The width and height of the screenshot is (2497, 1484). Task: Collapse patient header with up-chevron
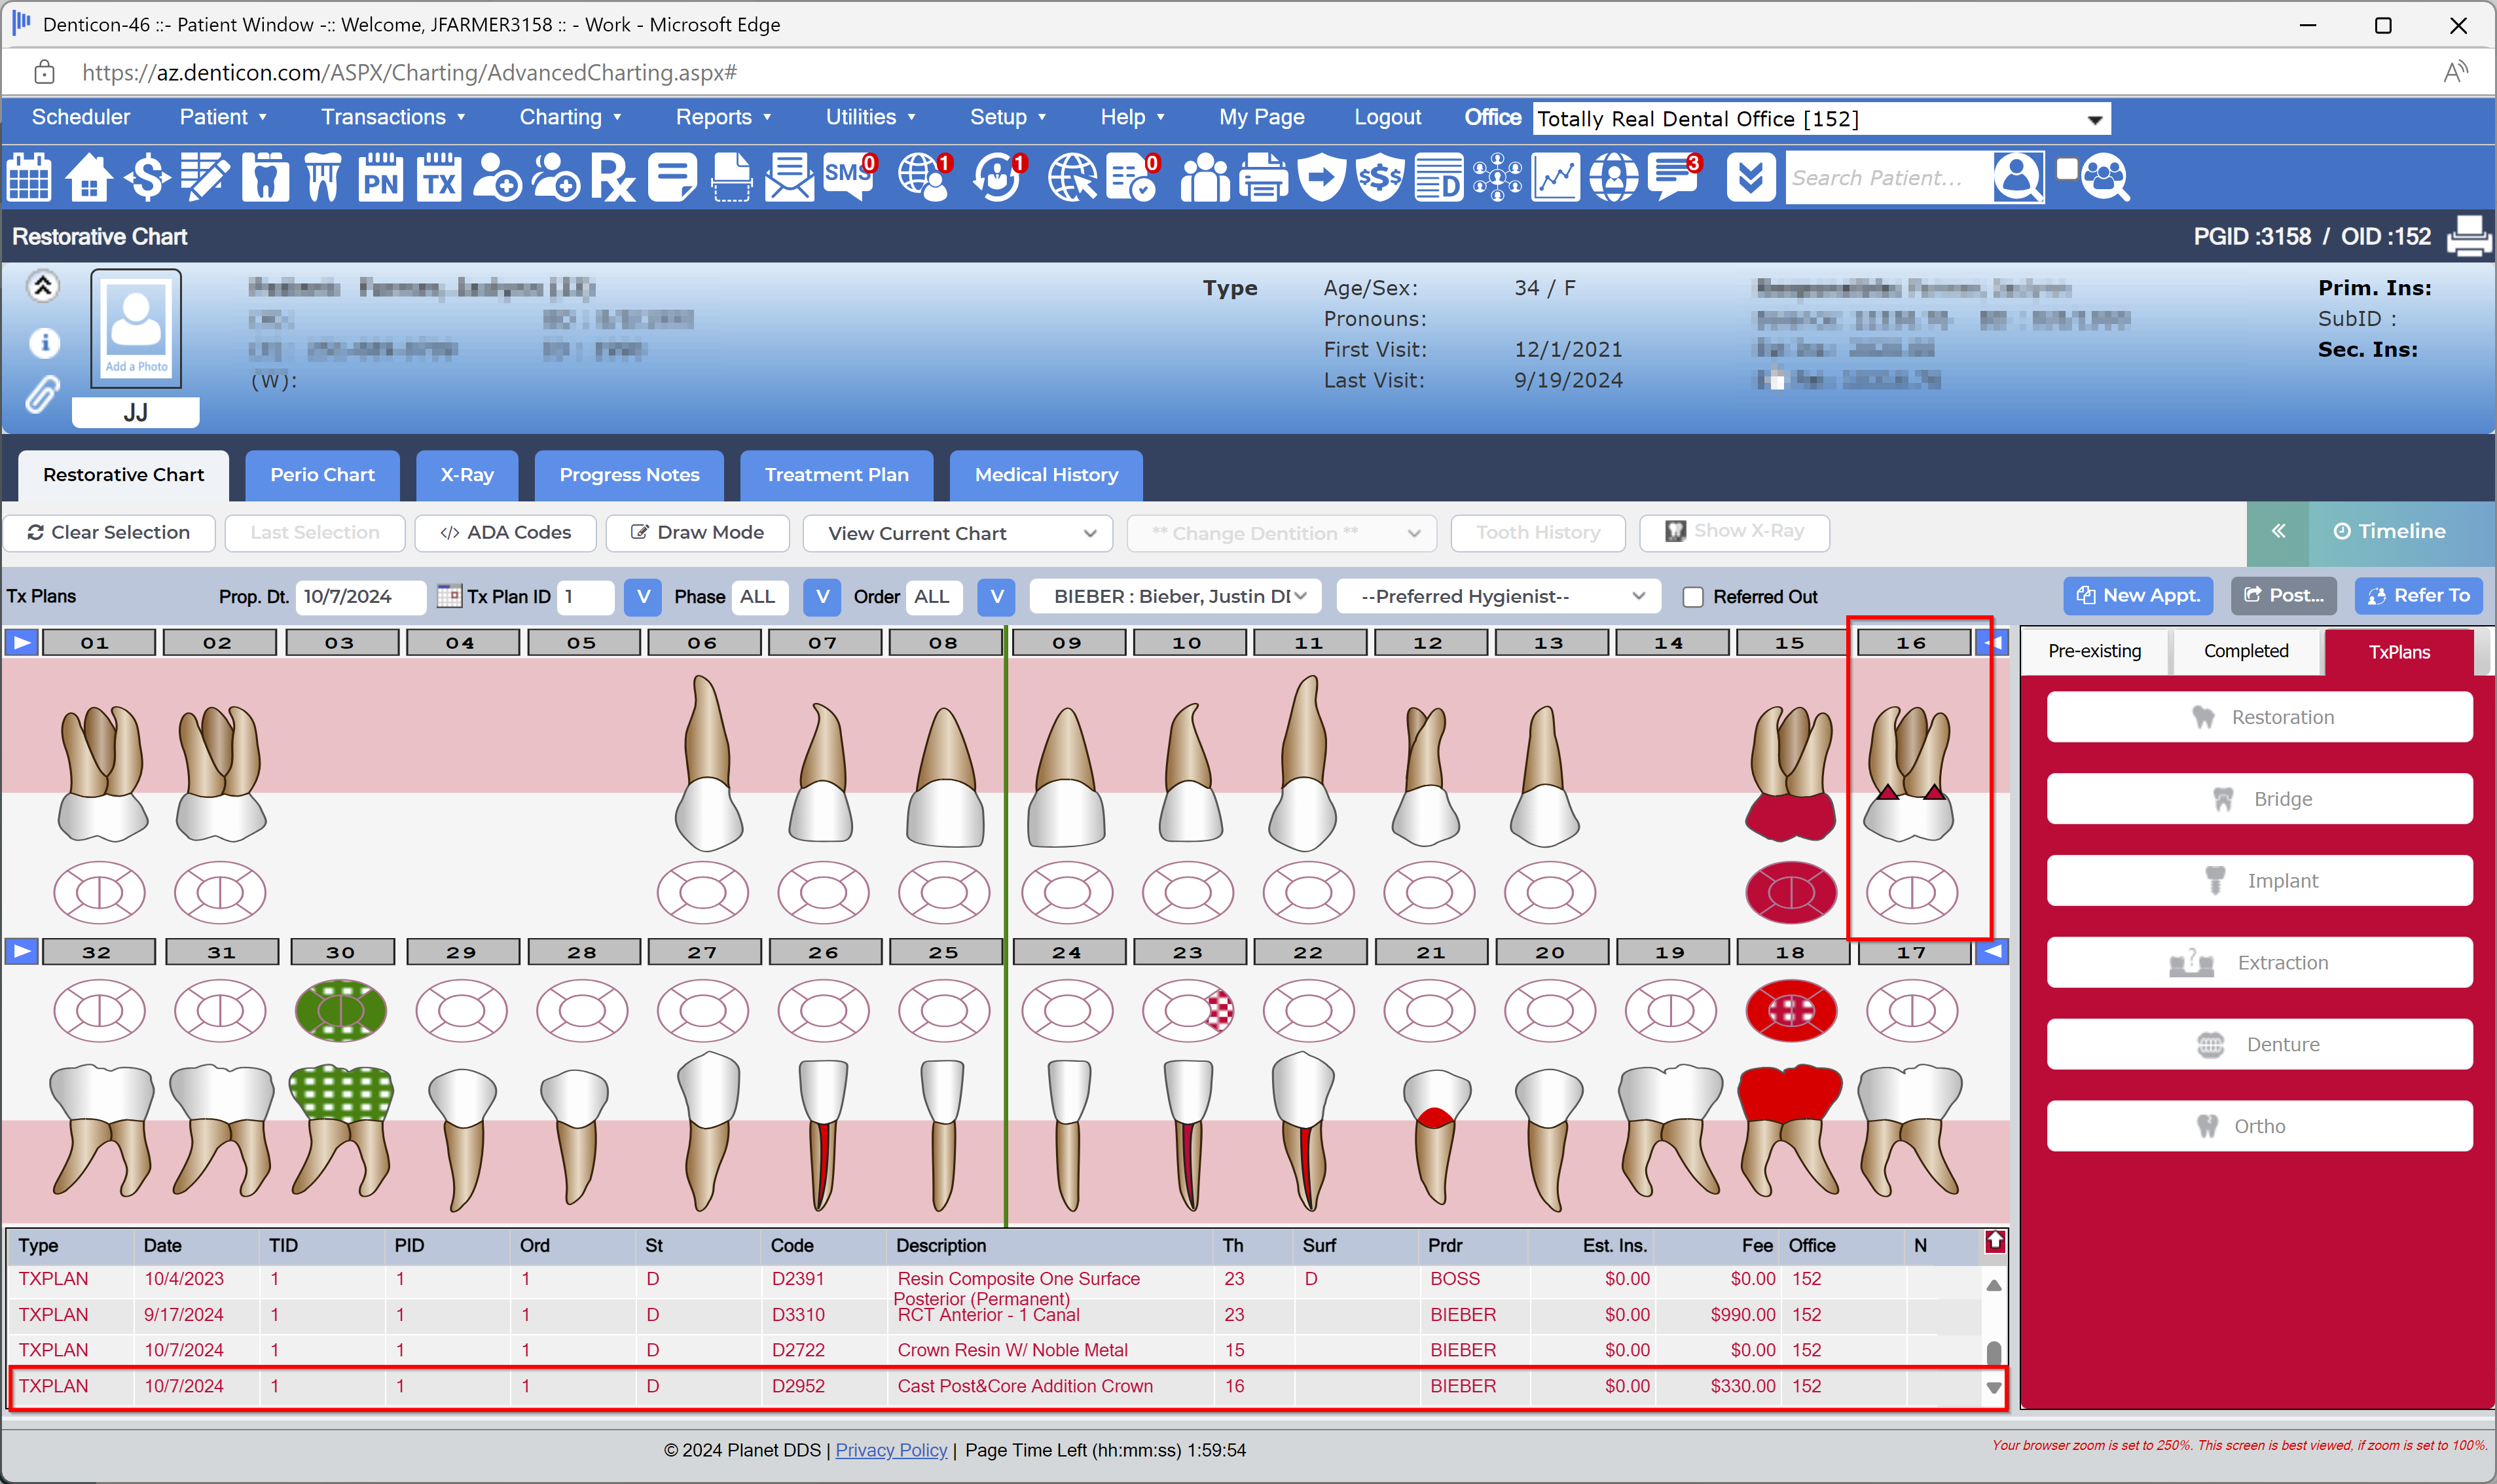[x=43, y=287]
